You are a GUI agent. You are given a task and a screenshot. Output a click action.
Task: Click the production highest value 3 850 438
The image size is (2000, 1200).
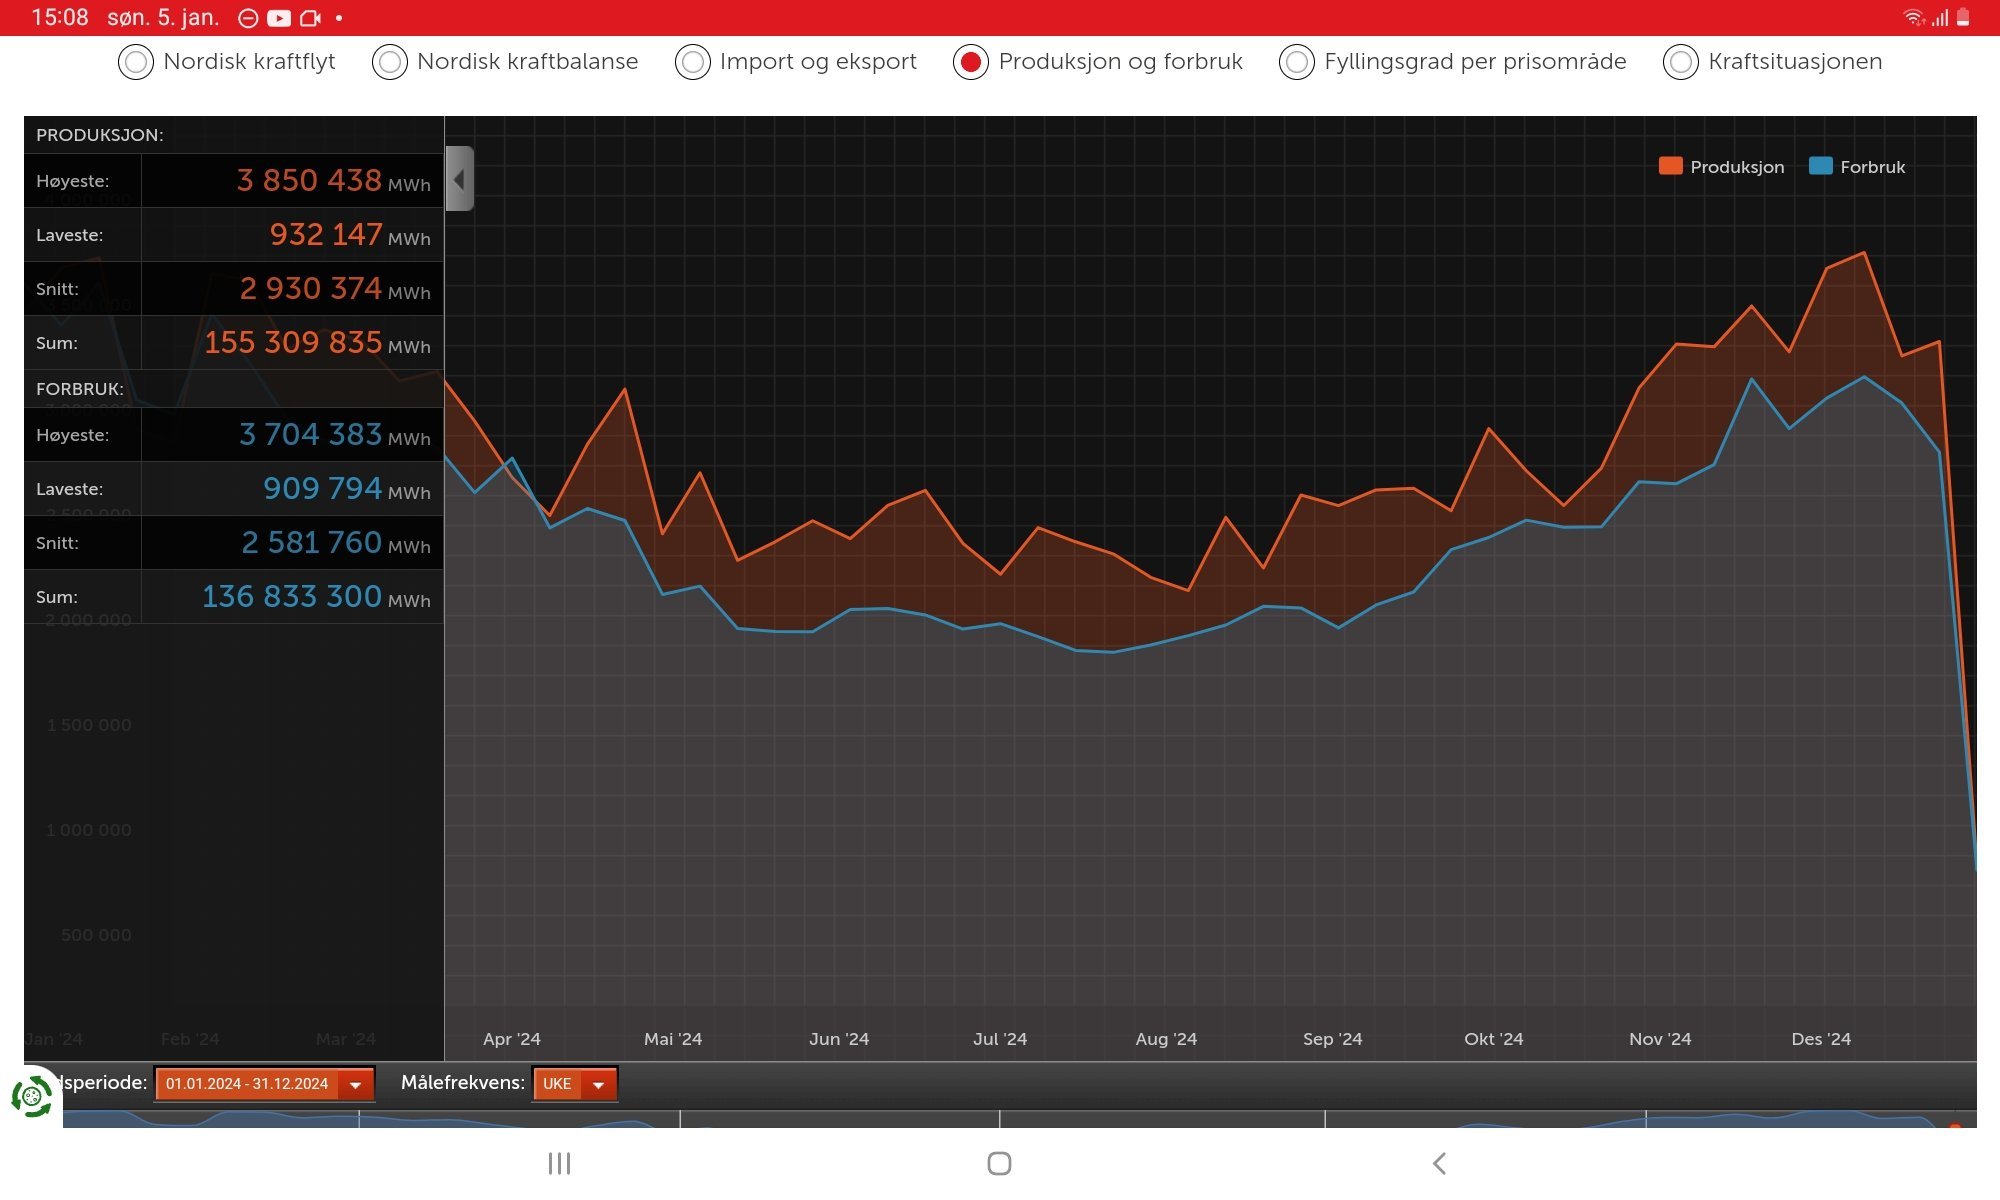[309, 180]
